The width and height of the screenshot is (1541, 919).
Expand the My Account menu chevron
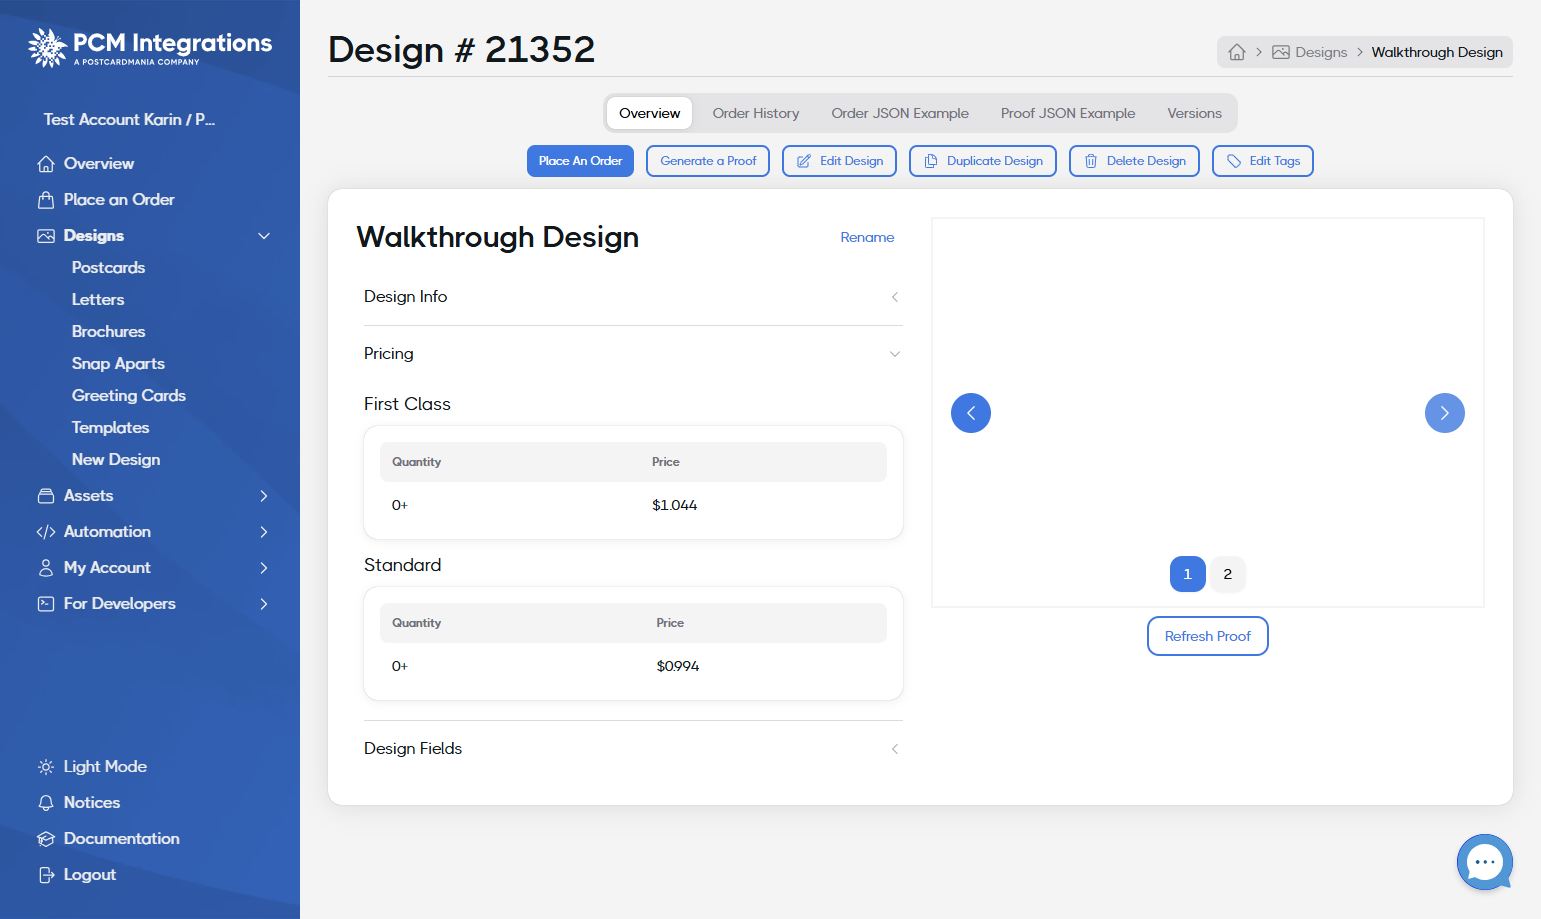tap(264, 568)
